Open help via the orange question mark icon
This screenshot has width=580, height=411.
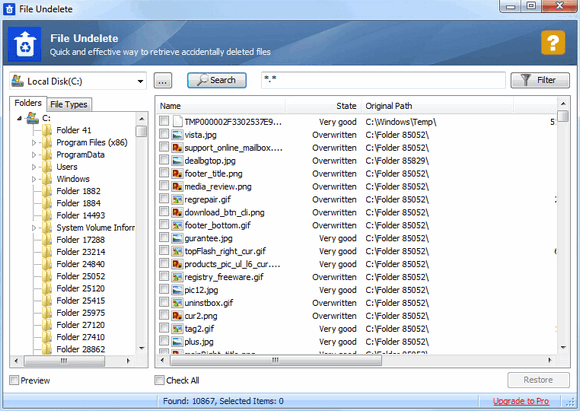553,43
